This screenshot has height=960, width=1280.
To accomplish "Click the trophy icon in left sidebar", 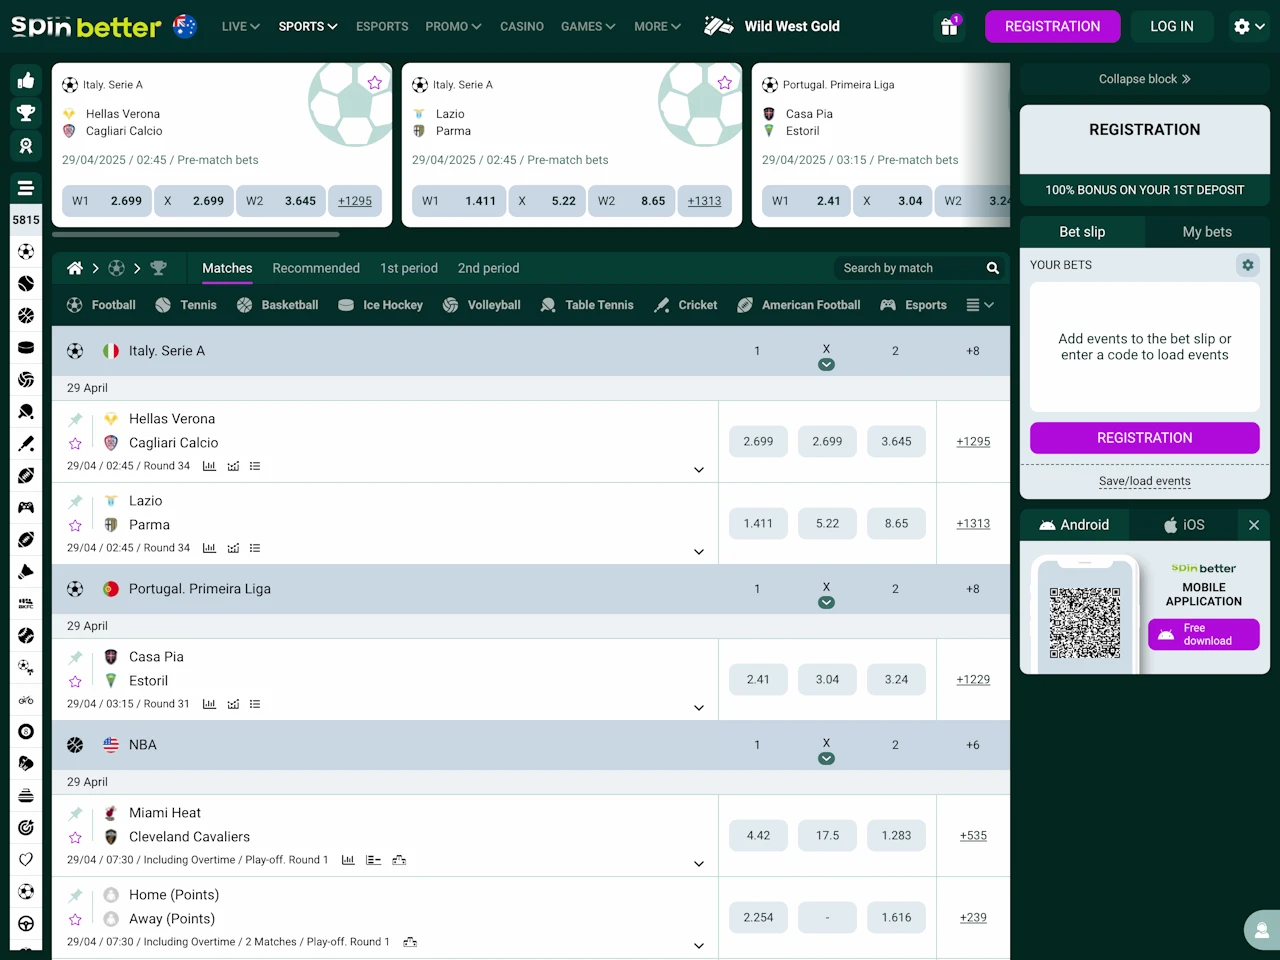I will [x=26, y=113].
